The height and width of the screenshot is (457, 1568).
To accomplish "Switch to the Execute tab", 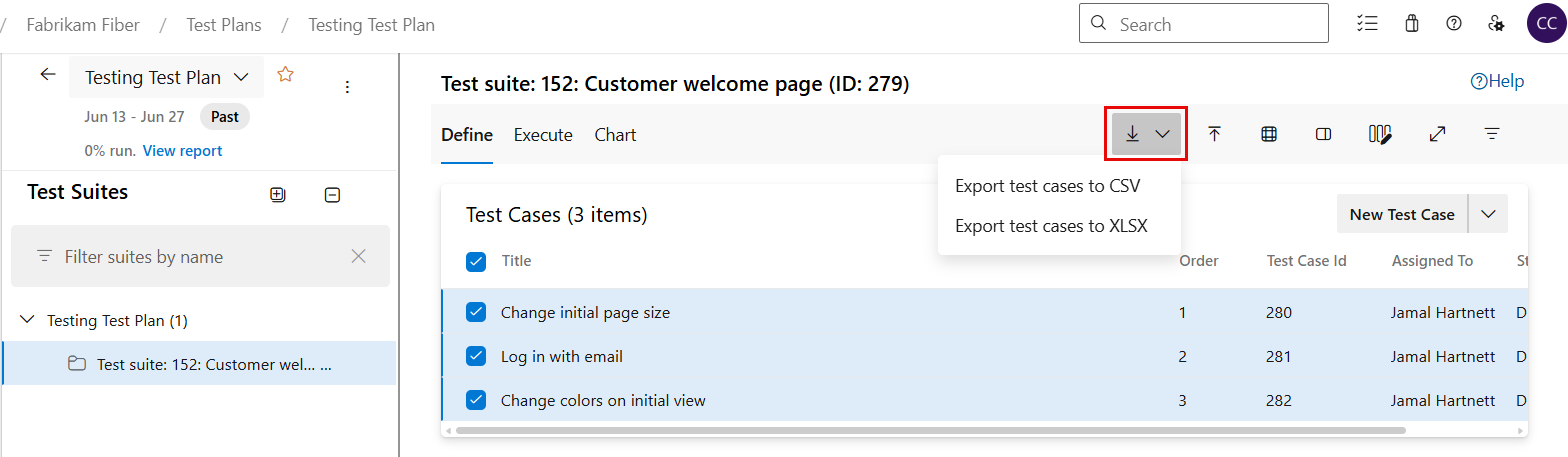I will coord(543,135).
